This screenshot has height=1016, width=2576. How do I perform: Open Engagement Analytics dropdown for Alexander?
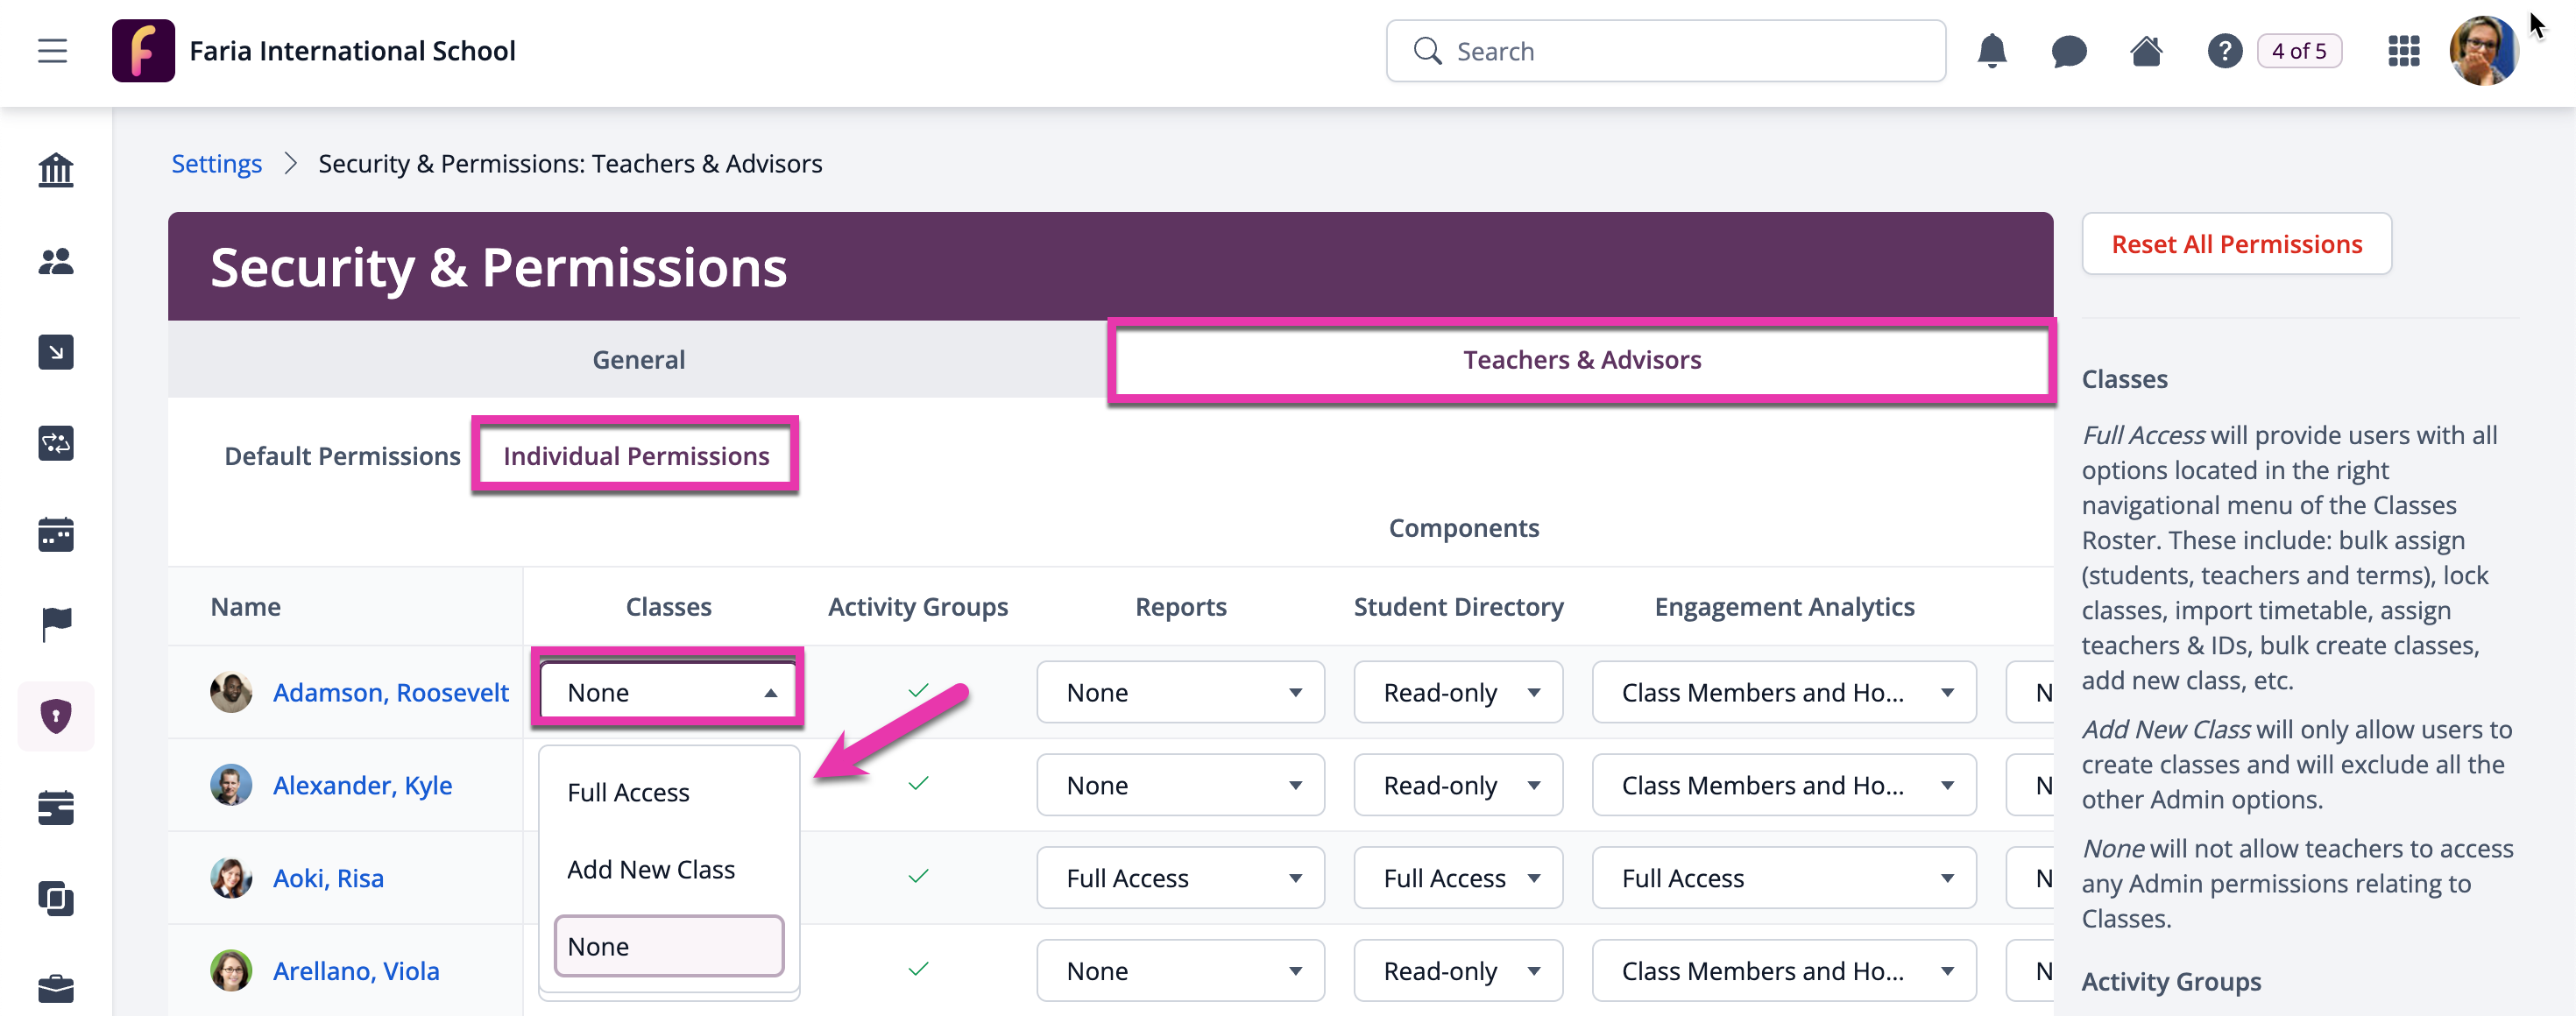(1784, 785)
